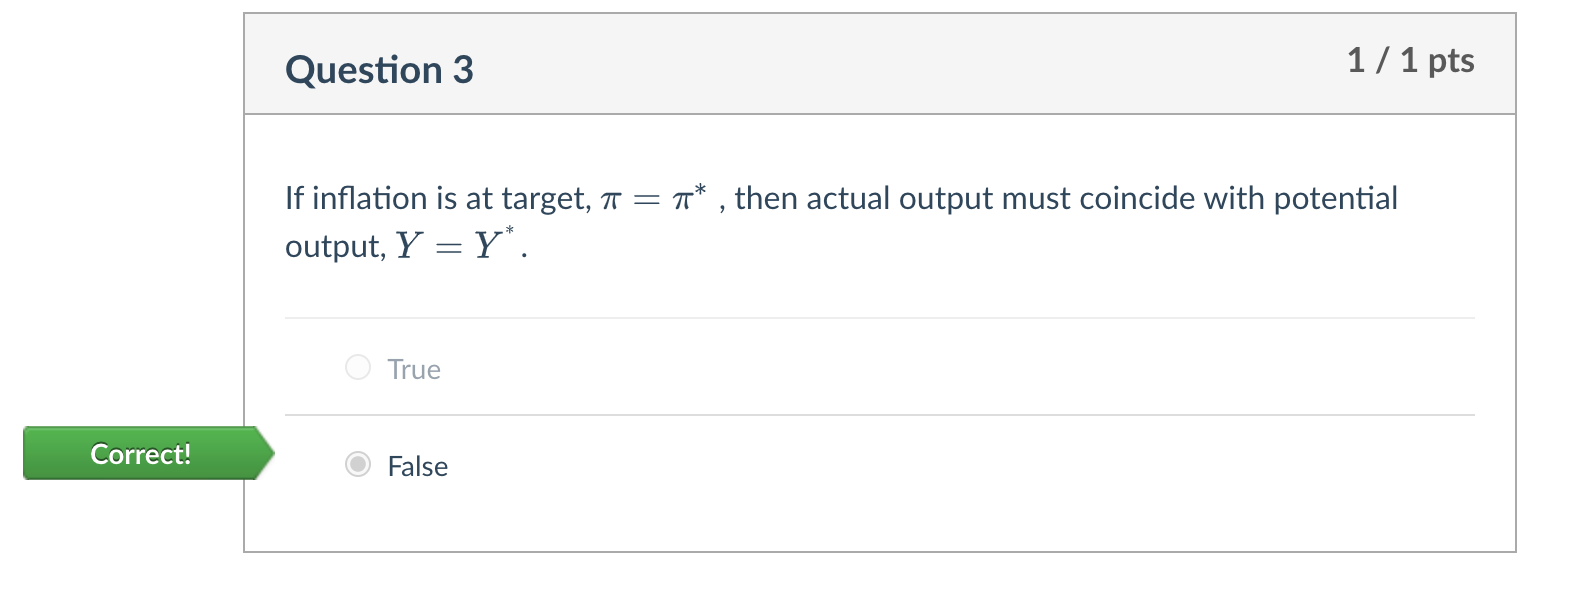Image resolution: width=1584 pixels, height=606 pixels.
Task: Click the word potential in the question
Action: pos(1337,198)
